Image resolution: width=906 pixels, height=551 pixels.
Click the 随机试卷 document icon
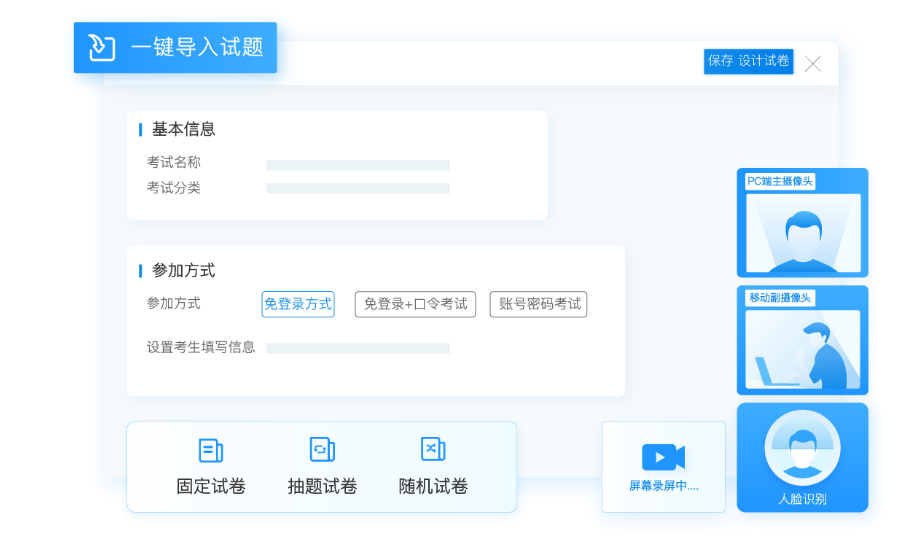click(x=433, y=450)
